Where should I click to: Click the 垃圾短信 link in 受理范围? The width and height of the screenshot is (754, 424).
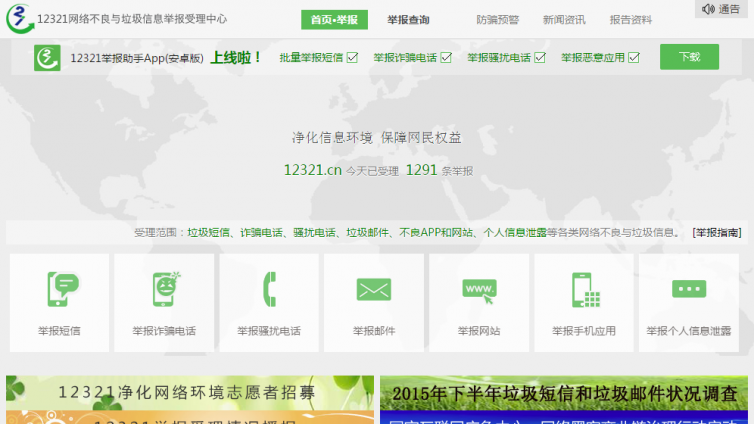[208, 233]
